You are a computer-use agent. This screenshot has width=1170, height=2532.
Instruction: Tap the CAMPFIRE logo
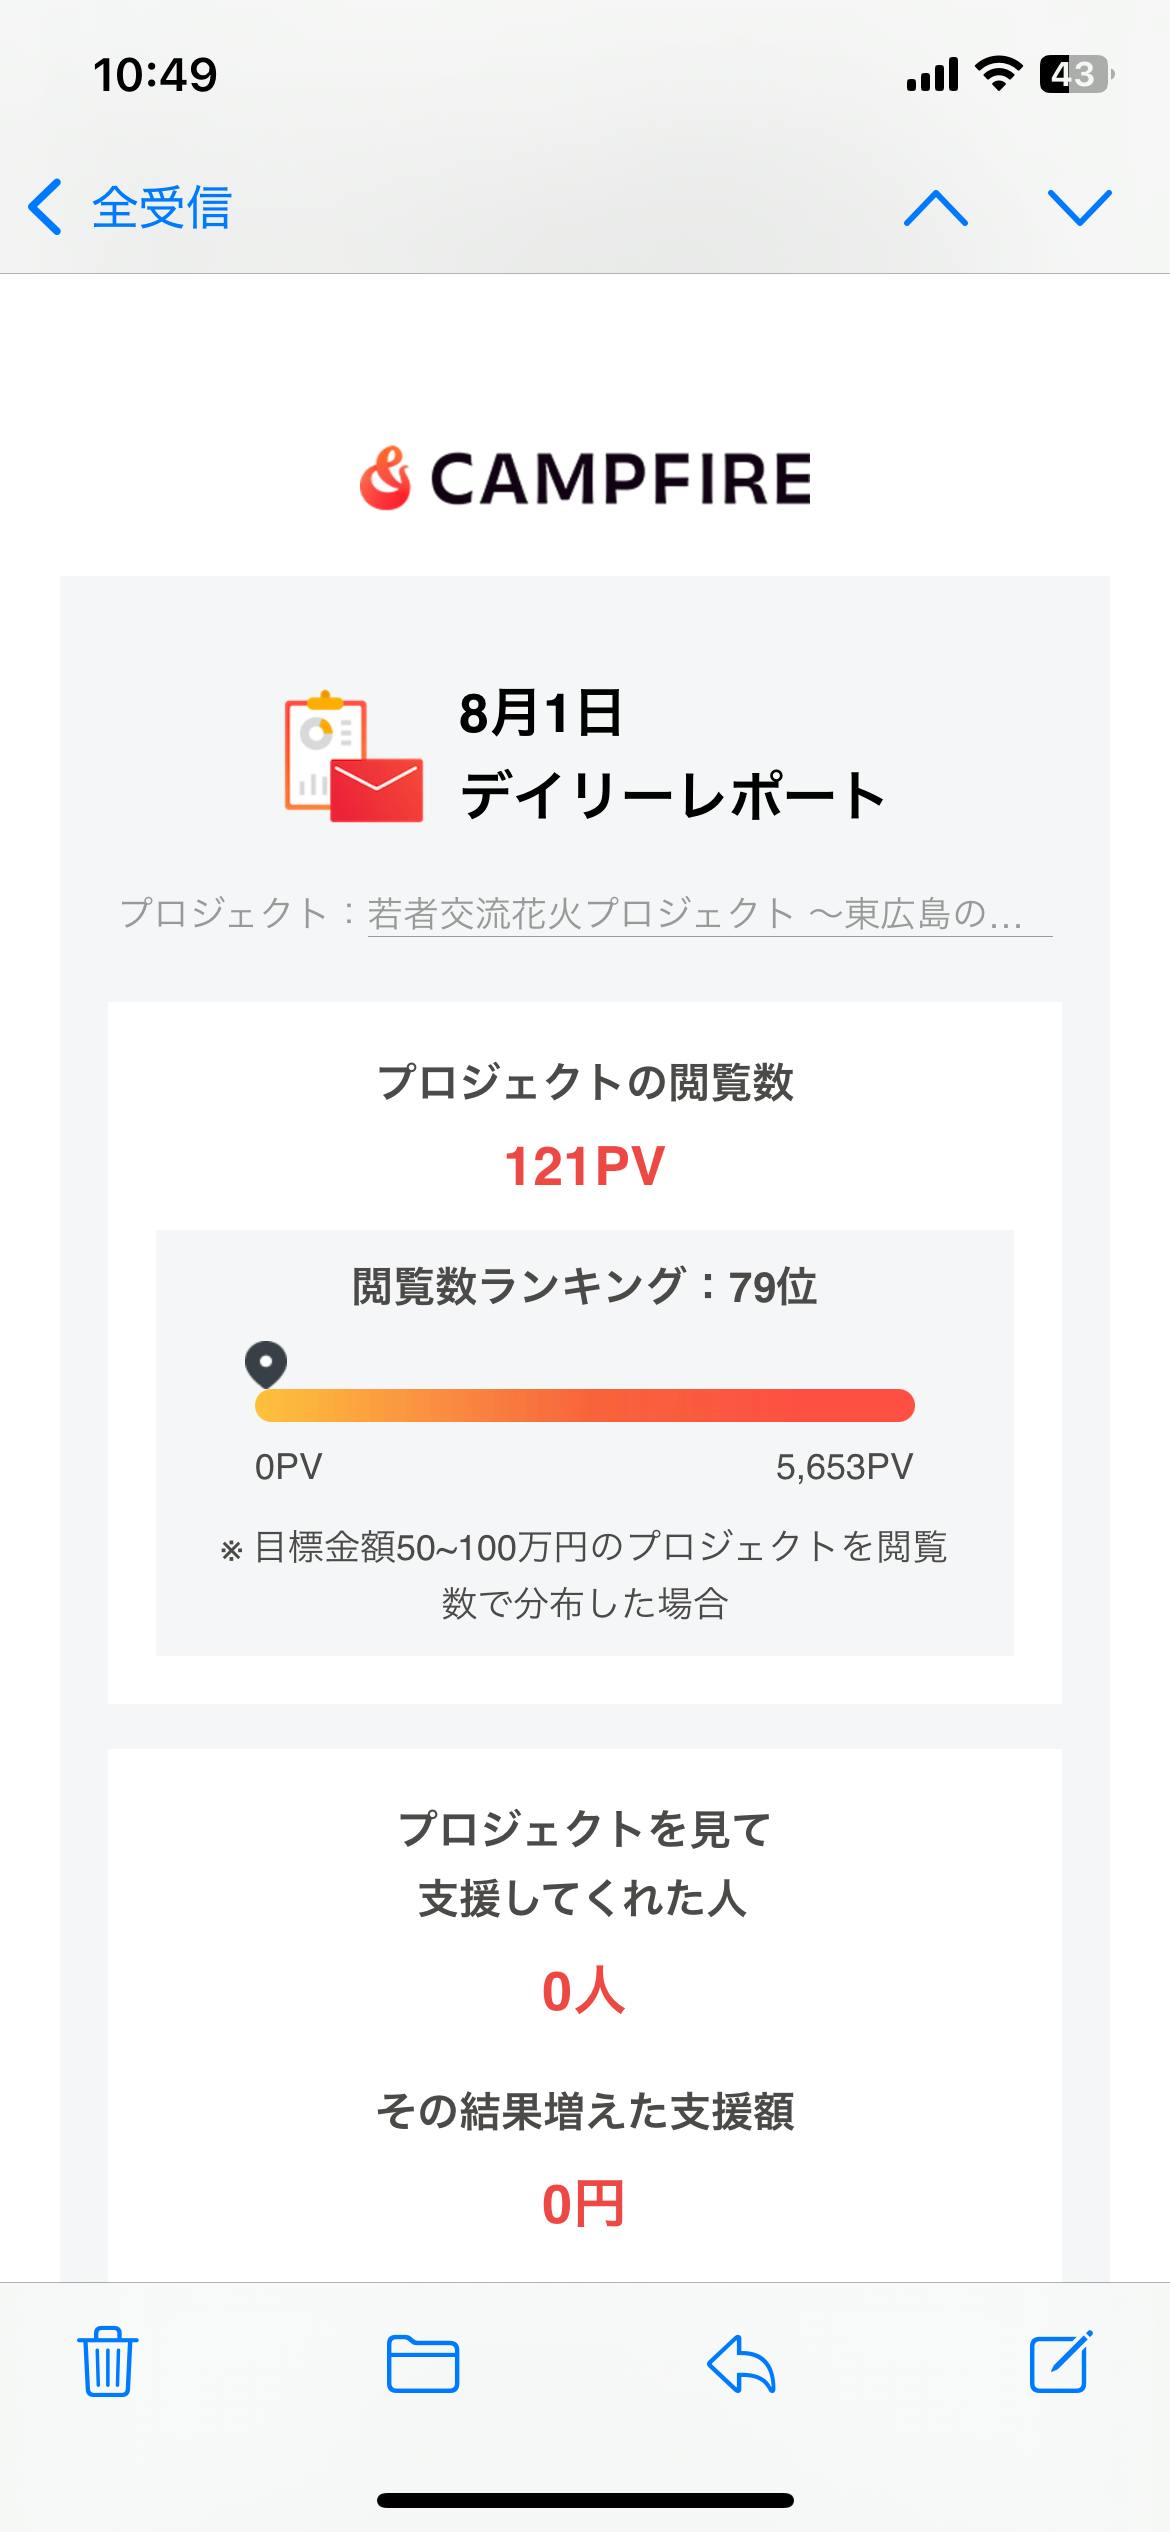pos(585,479)
